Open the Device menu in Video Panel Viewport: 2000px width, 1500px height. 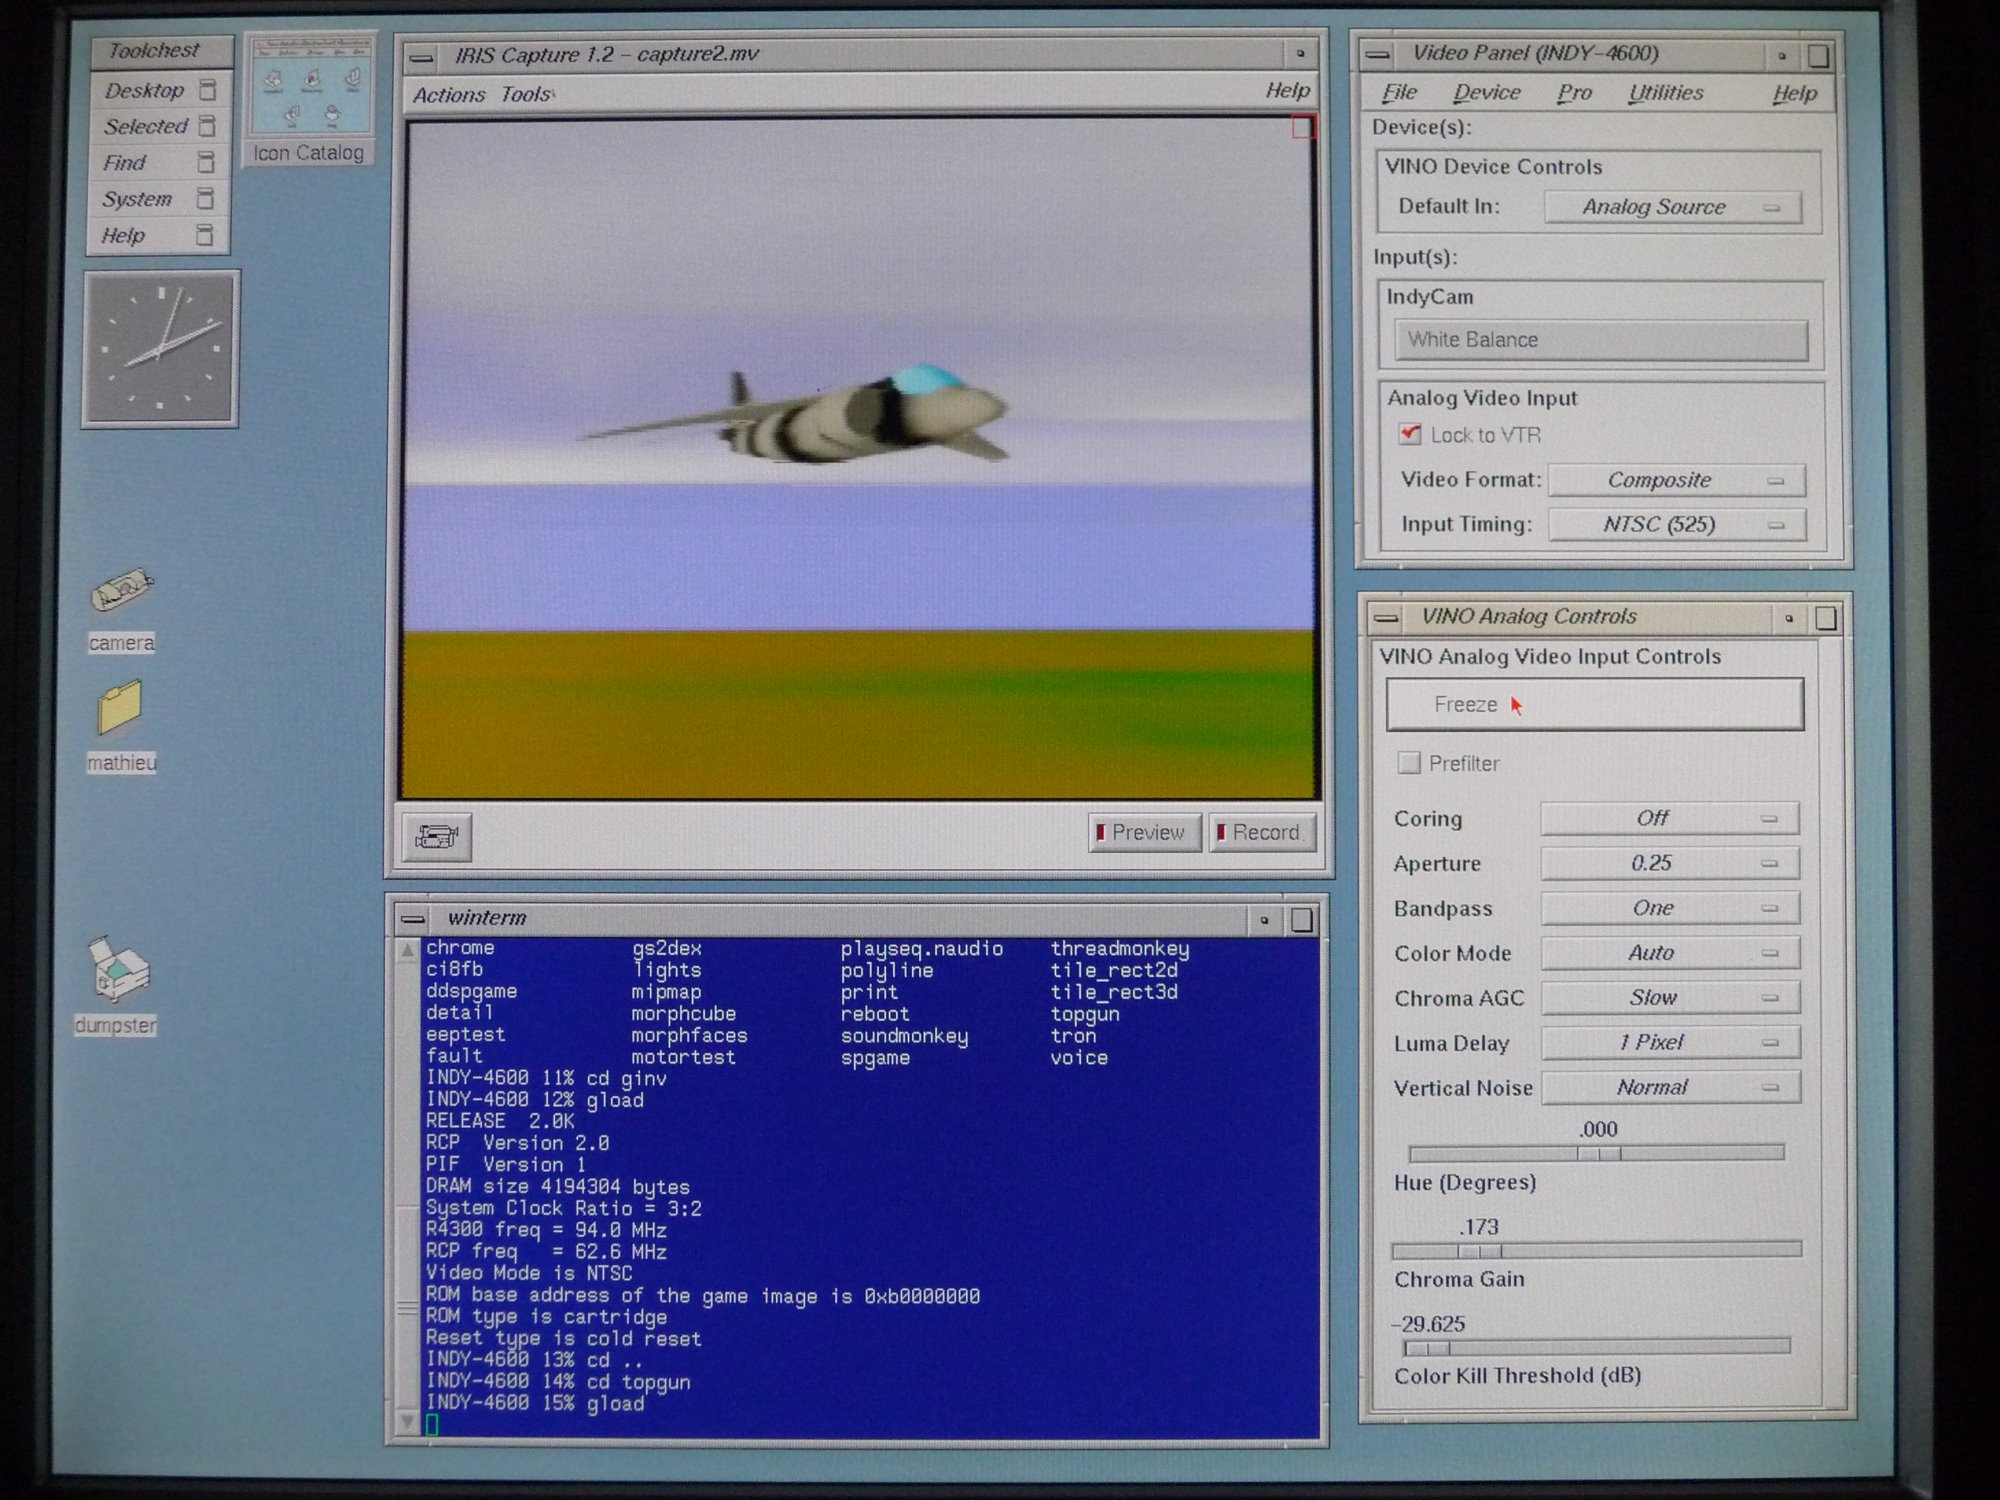click(1487, 93)
